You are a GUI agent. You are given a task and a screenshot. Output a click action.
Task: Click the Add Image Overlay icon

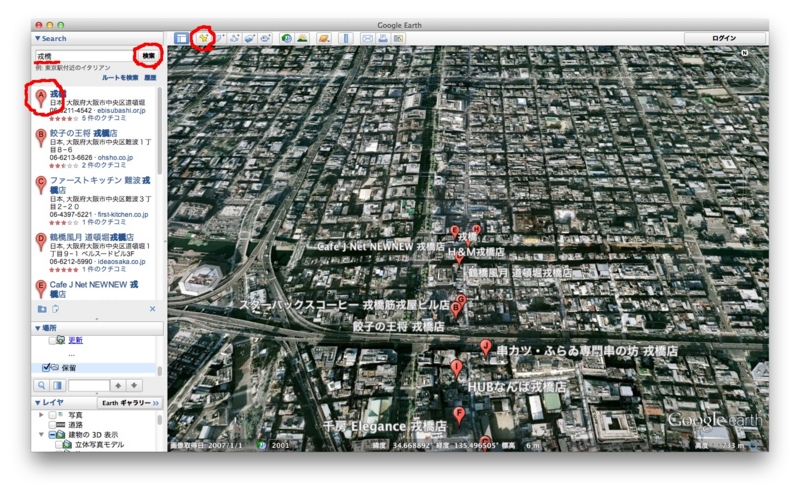coord(250,38)
